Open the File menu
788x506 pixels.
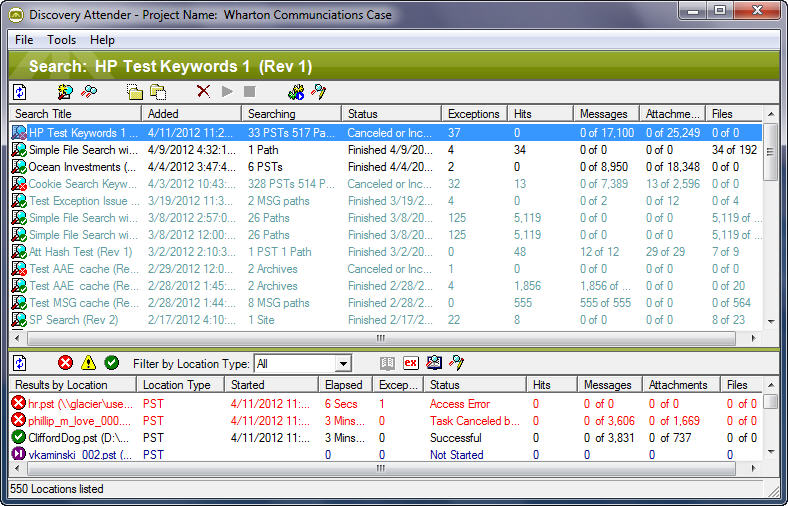24,40
